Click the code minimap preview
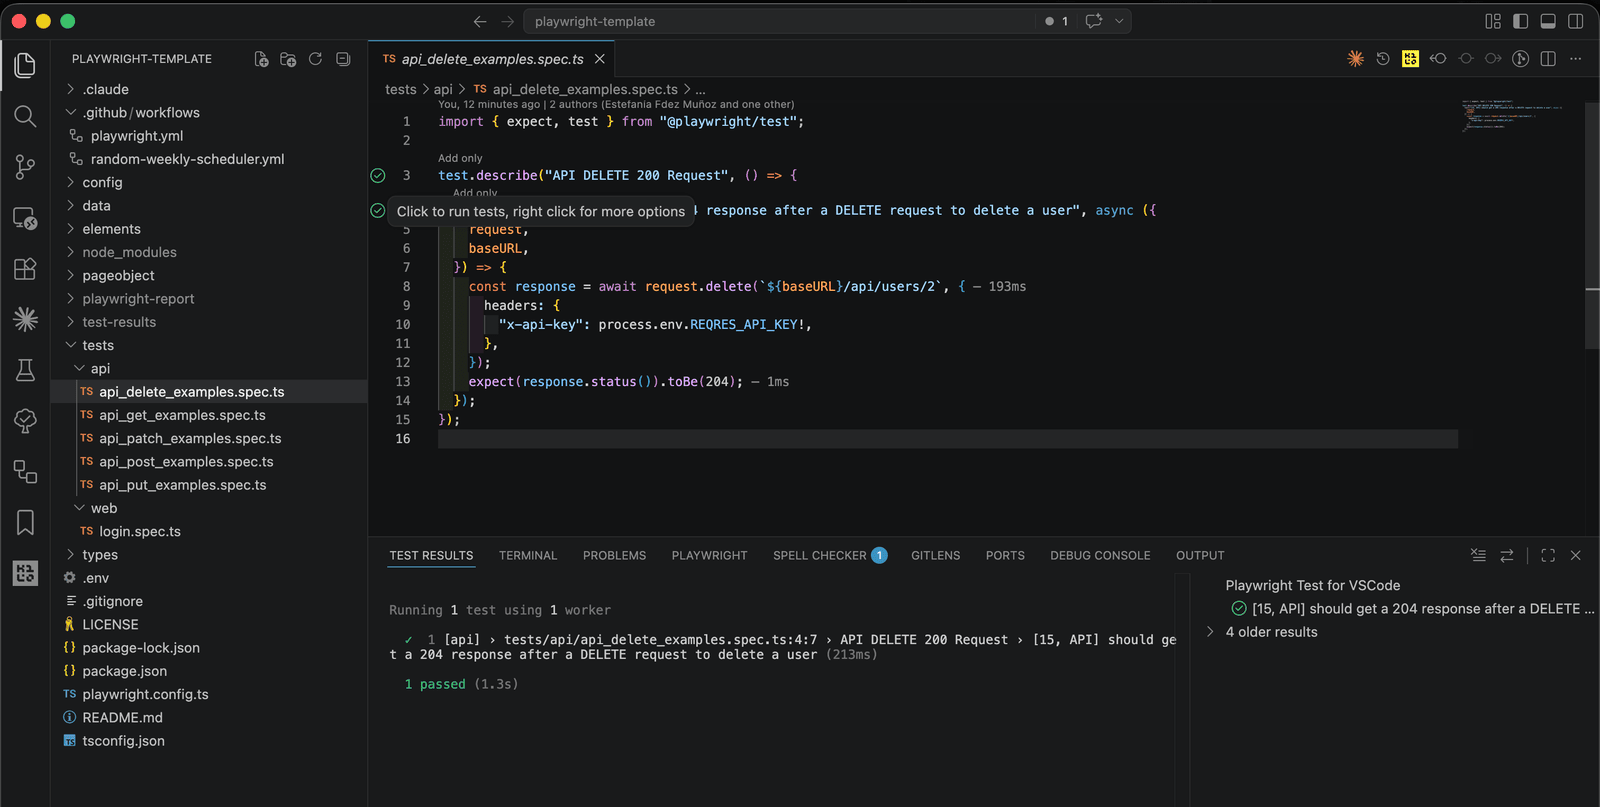 tap(1512, 115)
